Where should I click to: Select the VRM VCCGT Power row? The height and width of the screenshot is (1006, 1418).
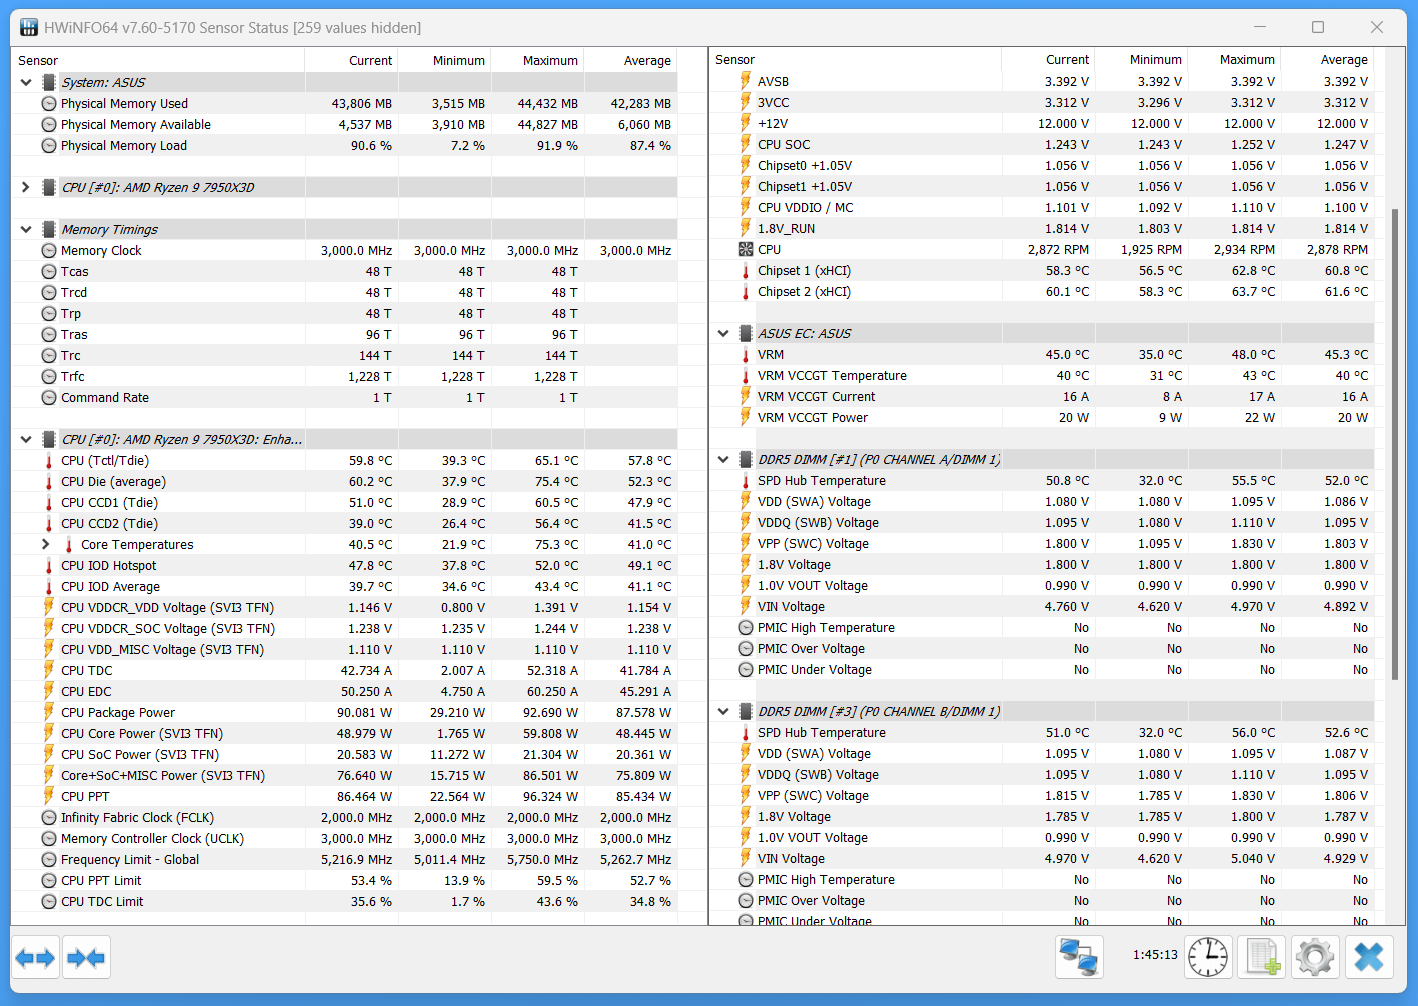coord(1042,418)
